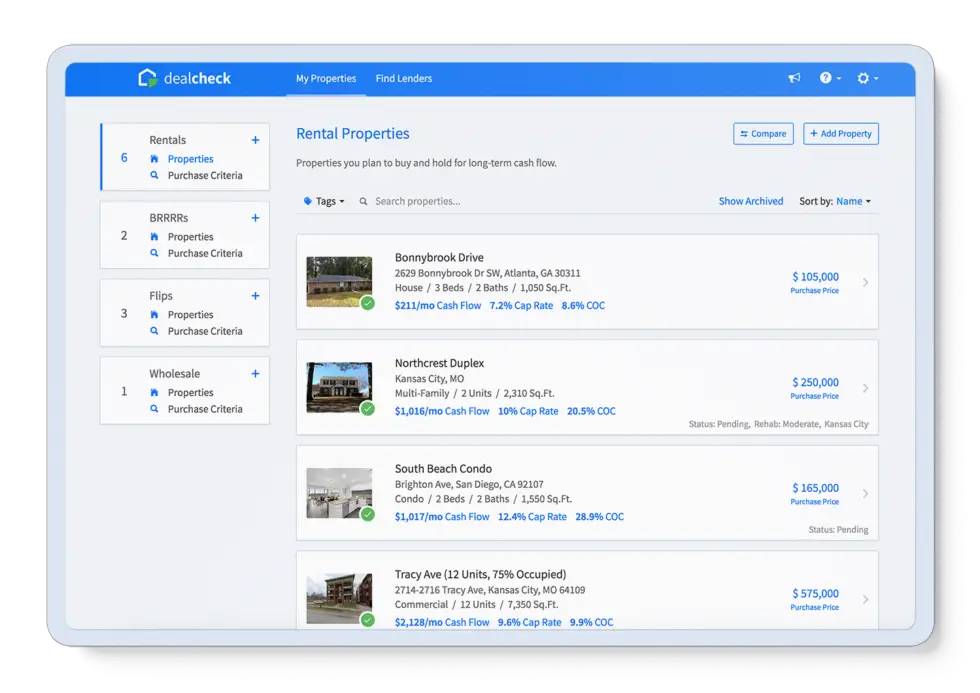
Task: Toggle Show Archived properties
Action: pos(751,201)
